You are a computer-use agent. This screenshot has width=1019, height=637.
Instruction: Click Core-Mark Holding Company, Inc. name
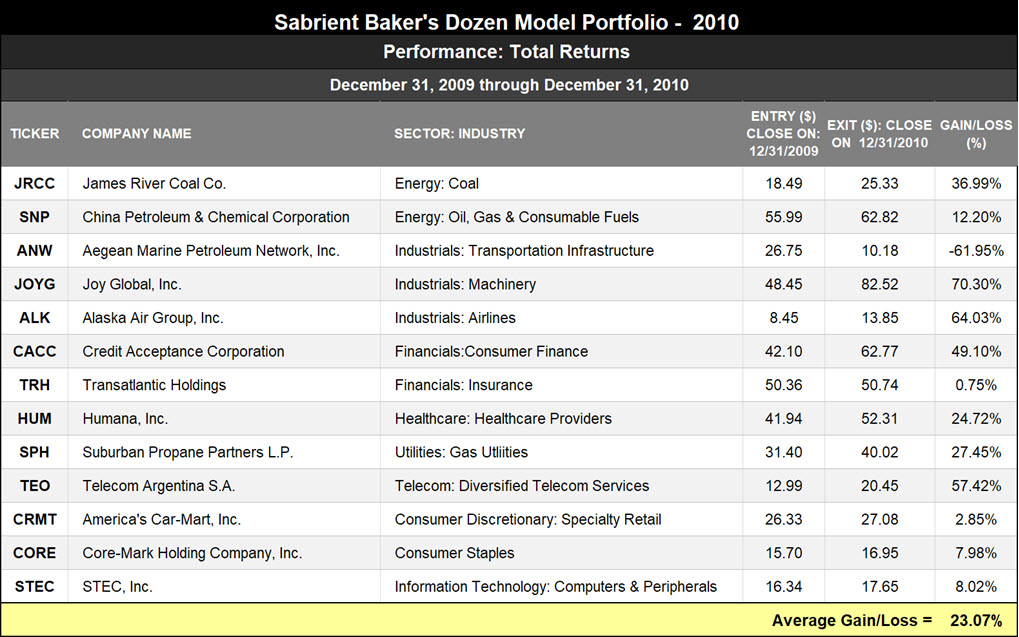coord(192,553)
